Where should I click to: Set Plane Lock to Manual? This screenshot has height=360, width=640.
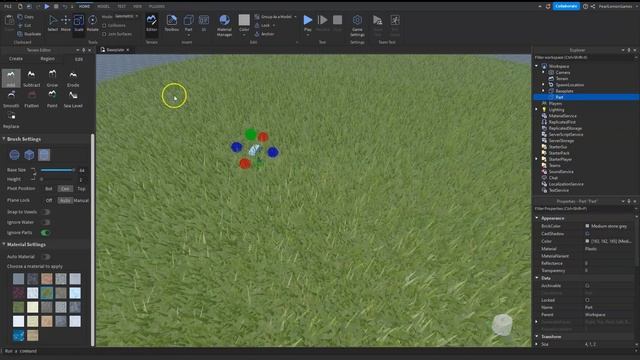pyautogui.click(x=81, y=200)
